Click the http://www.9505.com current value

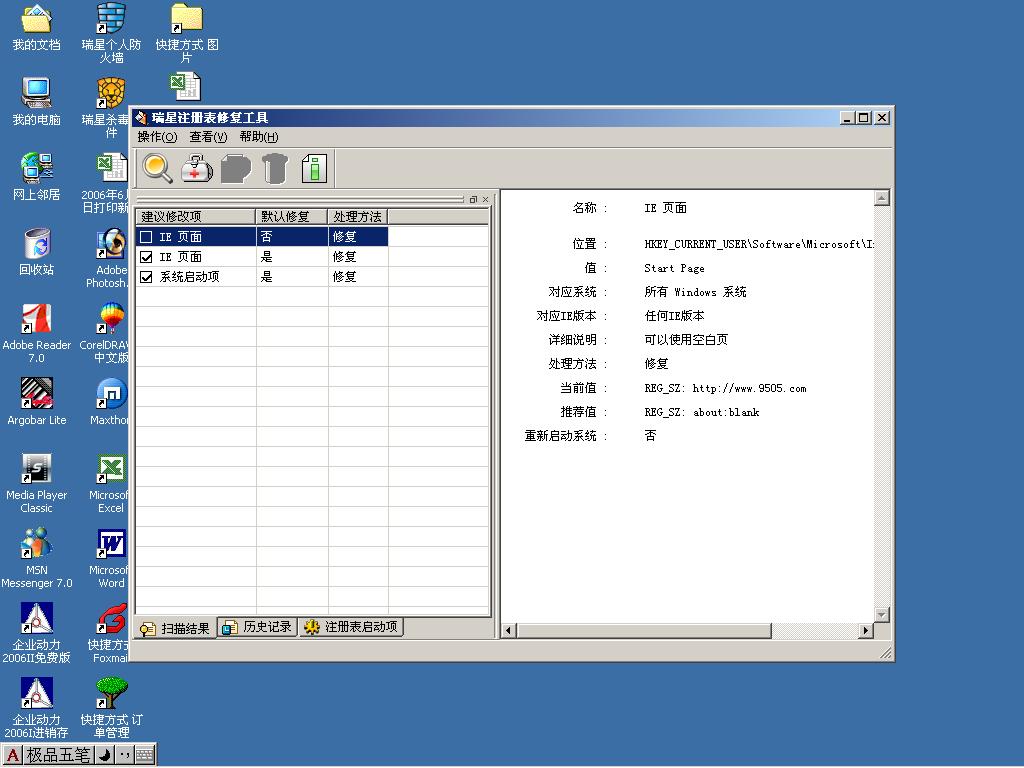click(749, 389)
